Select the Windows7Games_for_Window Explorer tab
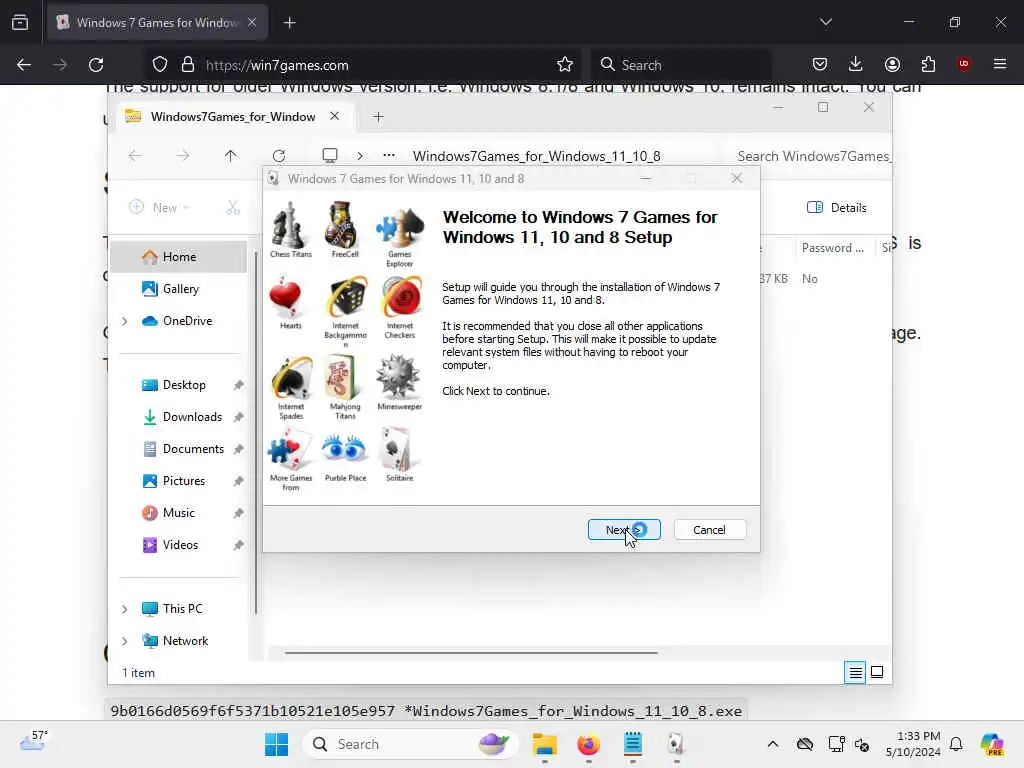Viewport: 1024px width, 768px height. pos(232,116)
